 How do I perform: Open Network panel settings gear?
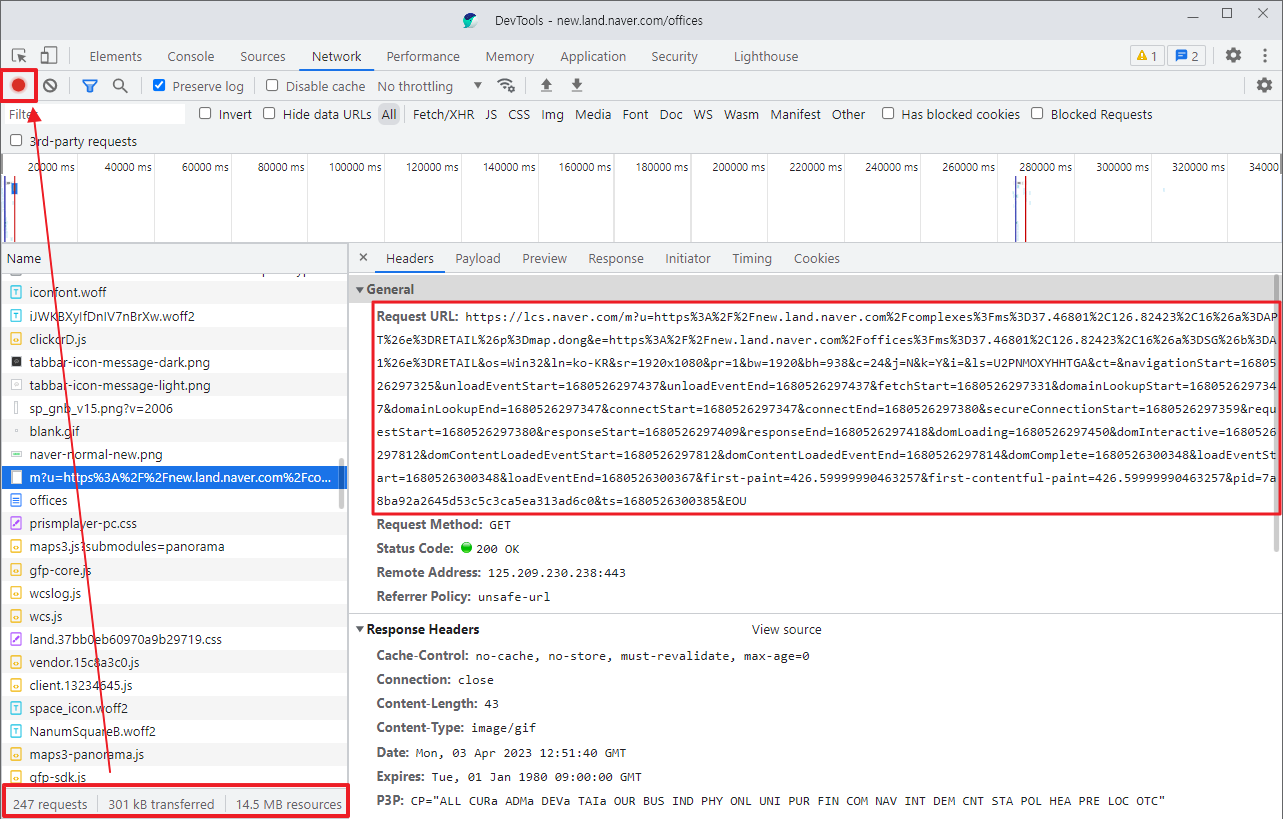click(1264, 86)
